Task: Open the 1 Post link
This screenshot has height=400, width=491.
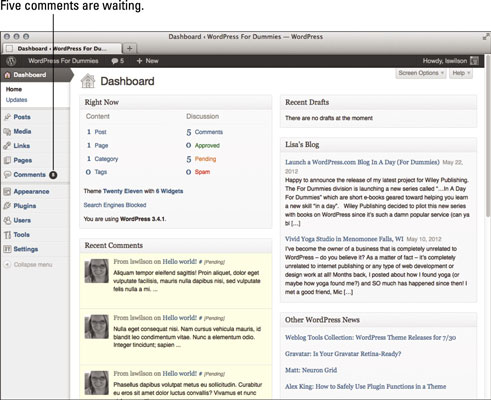Action: click(97, 132)
